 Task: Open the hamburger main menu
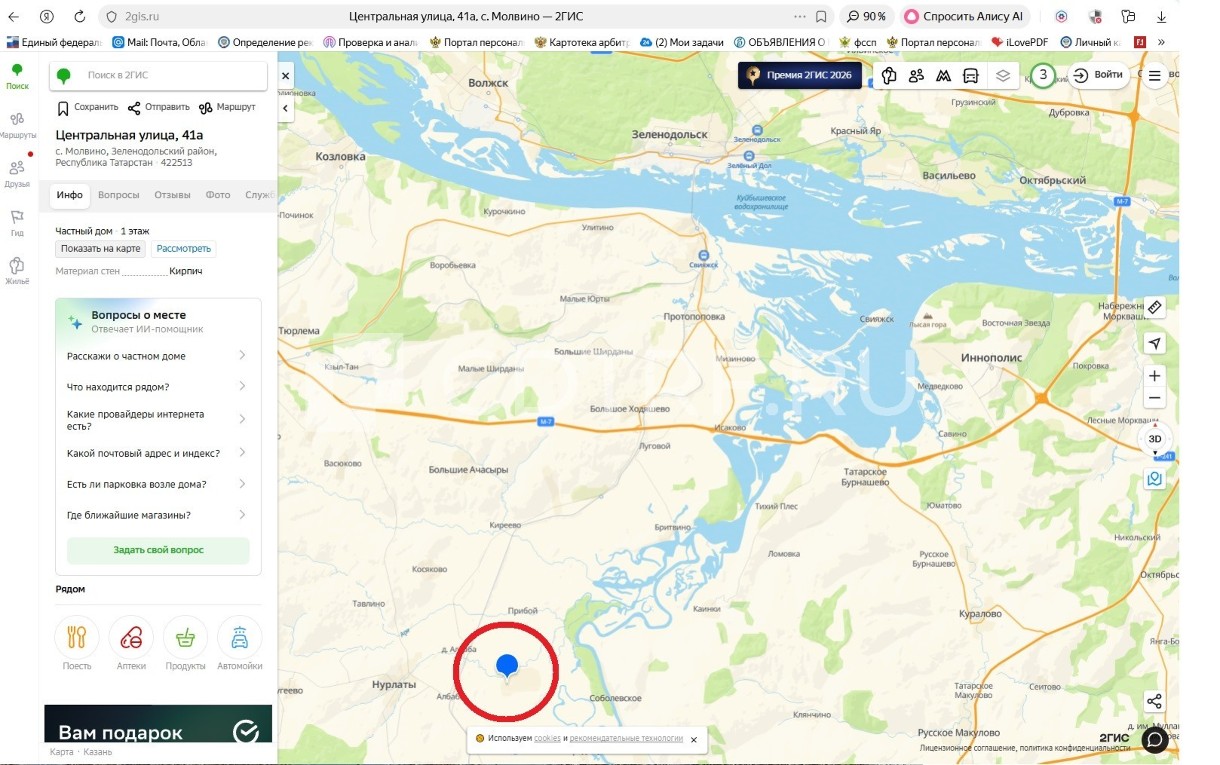click(x=1155, y=76)
